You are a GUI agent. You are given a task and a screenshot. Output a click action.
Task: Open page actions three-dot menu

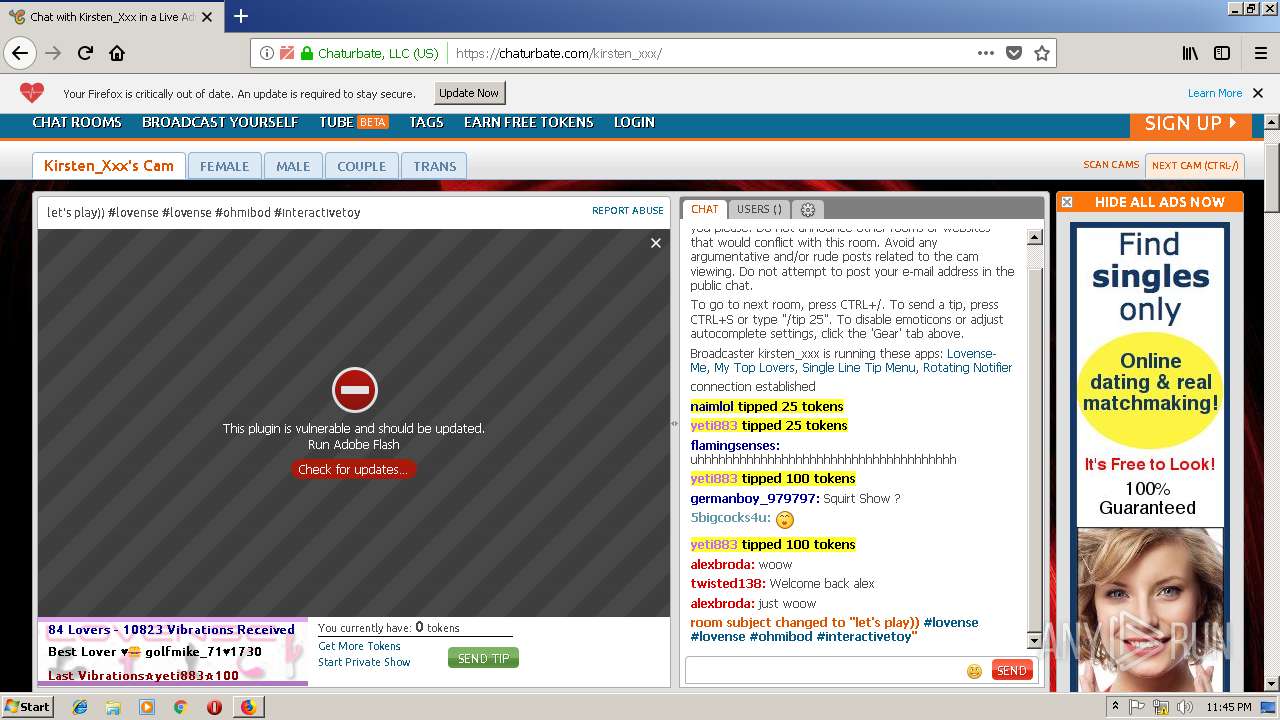click(986, 53)
